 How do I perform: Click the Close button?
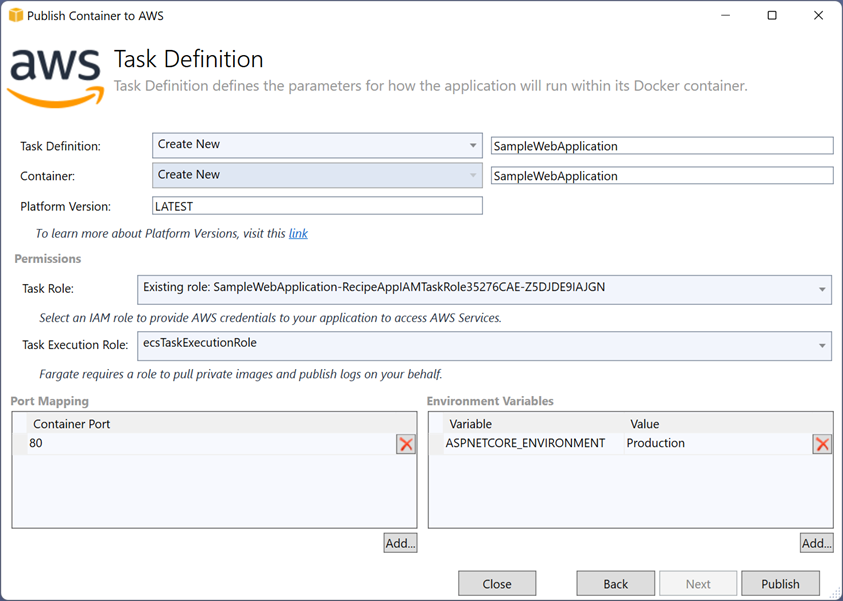point(497,584)
